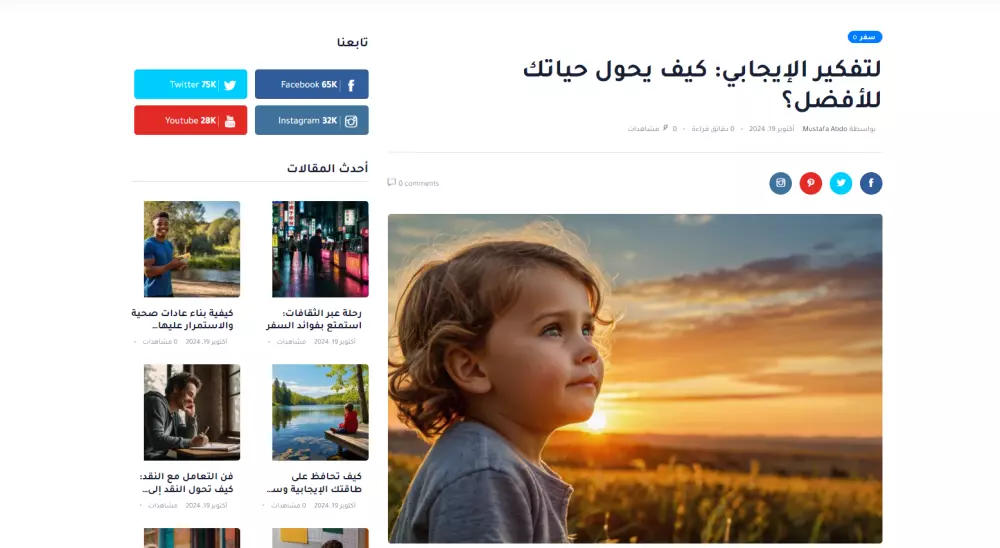Follow on Twitter 75K button
The height and width of the screenshot is (548, 1000).
tap(191, 84)
